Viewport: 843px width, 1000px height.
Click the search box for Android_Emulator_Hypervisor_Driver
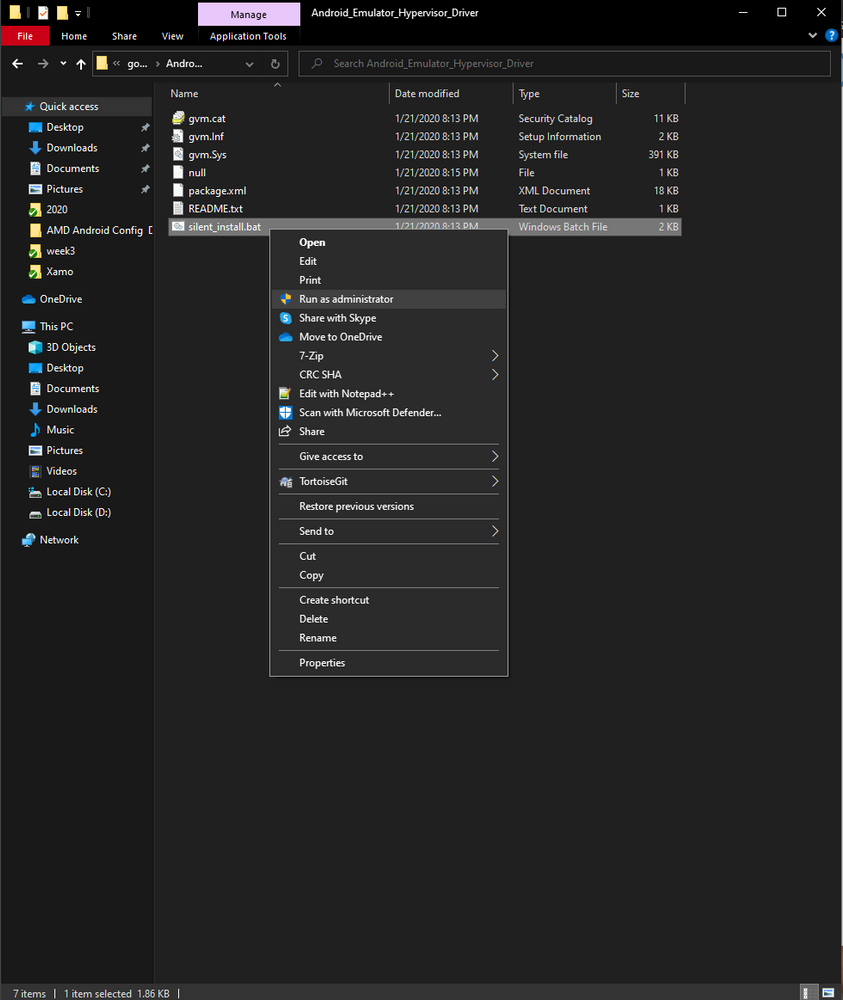(565, 64)
